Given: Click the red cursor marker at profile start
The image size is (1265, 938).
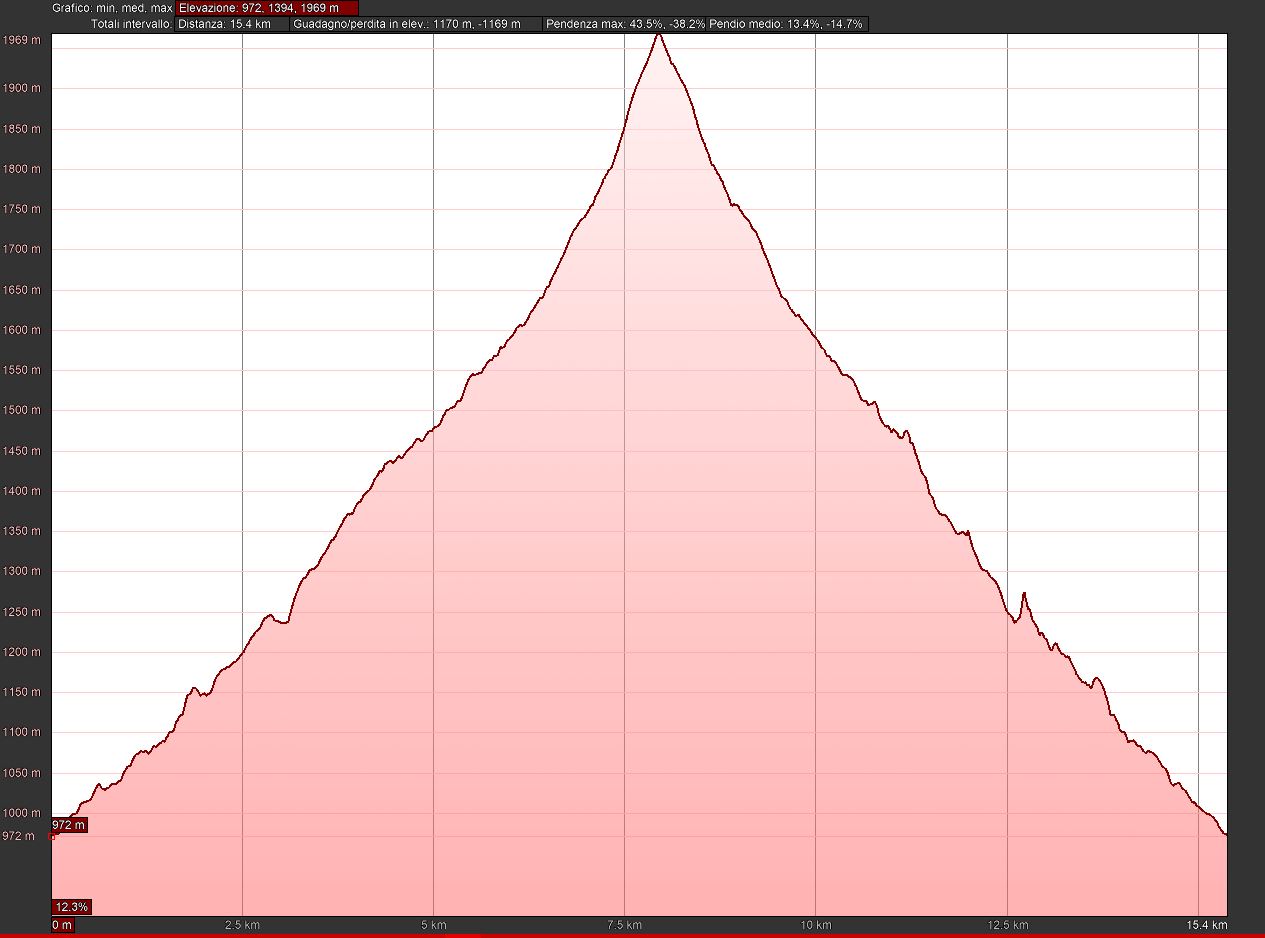Looking at the screenshot, I should pyautogui.click(x=53, y=835).
